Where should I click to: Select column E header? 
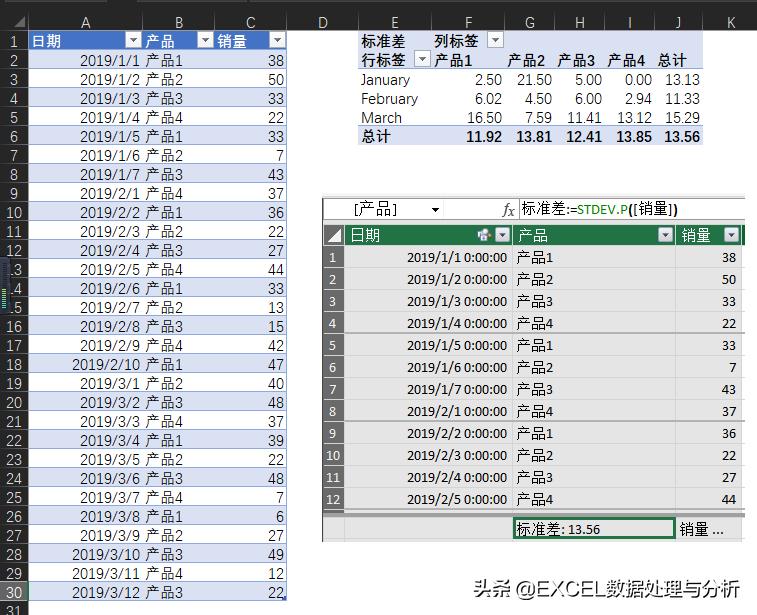click(x=394, y=22)
